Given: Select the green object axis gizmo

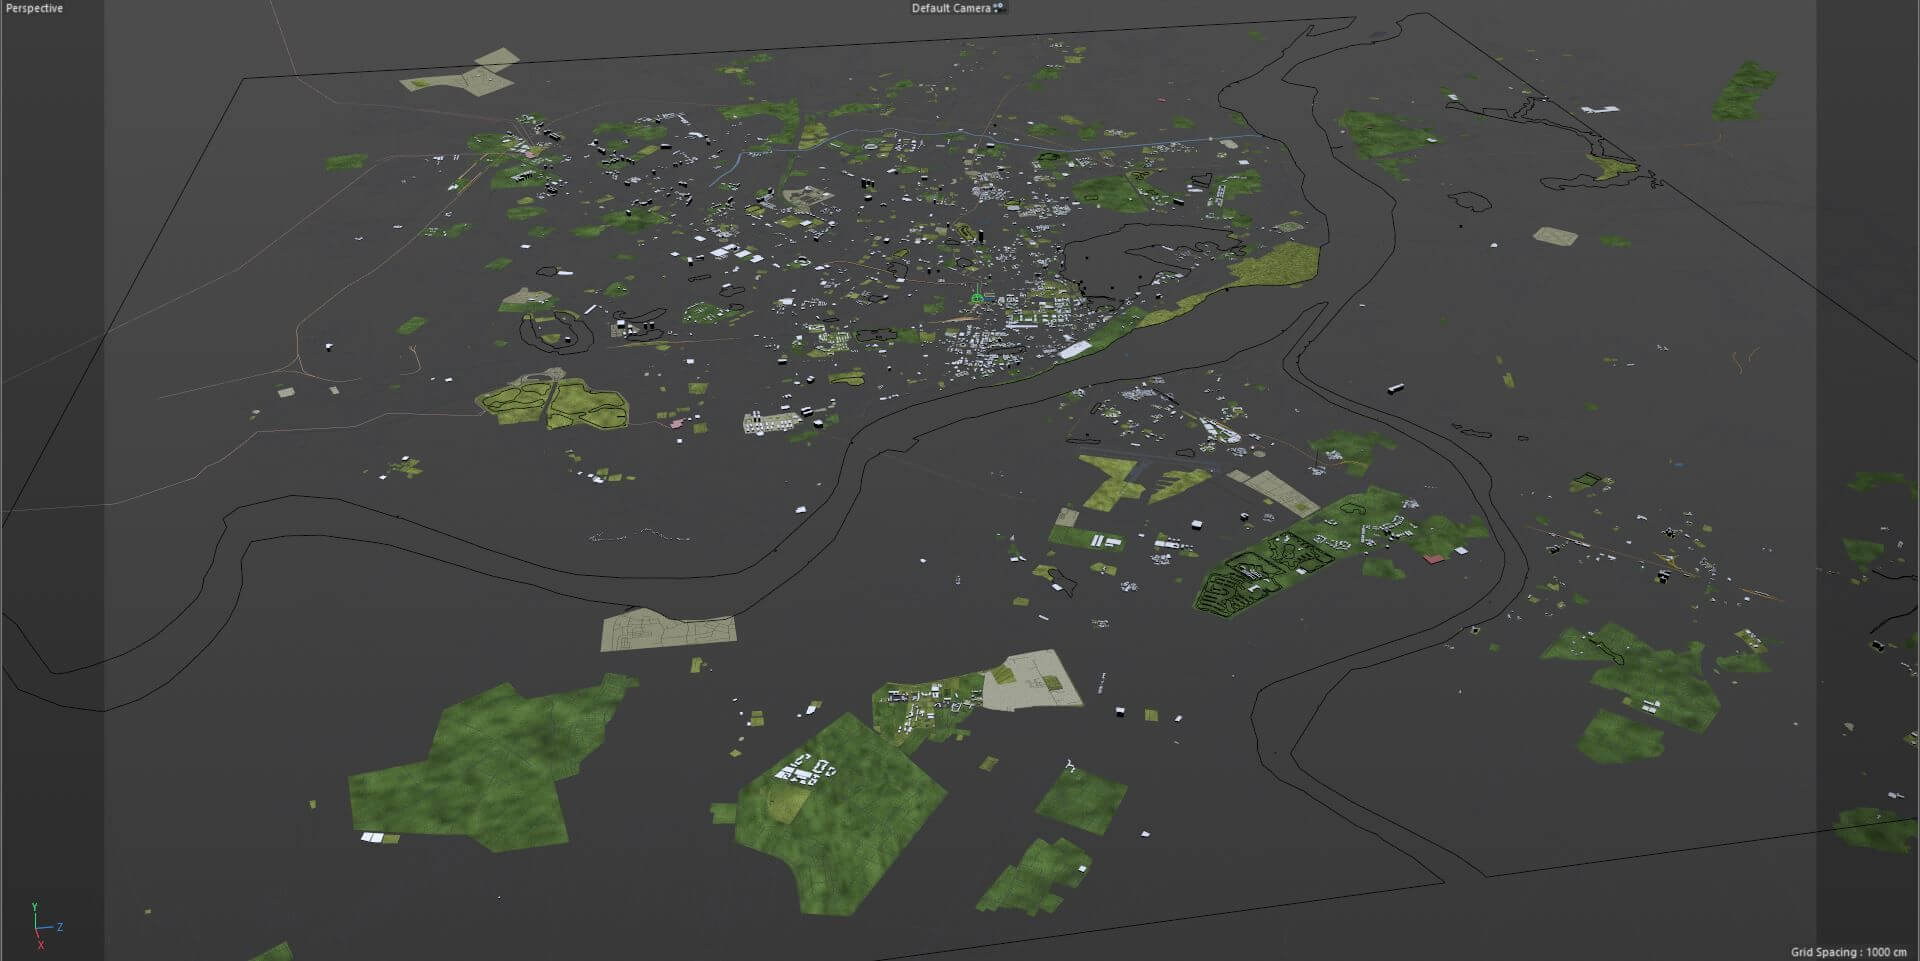Looking at the screenshot, I should tap(978, 298).
